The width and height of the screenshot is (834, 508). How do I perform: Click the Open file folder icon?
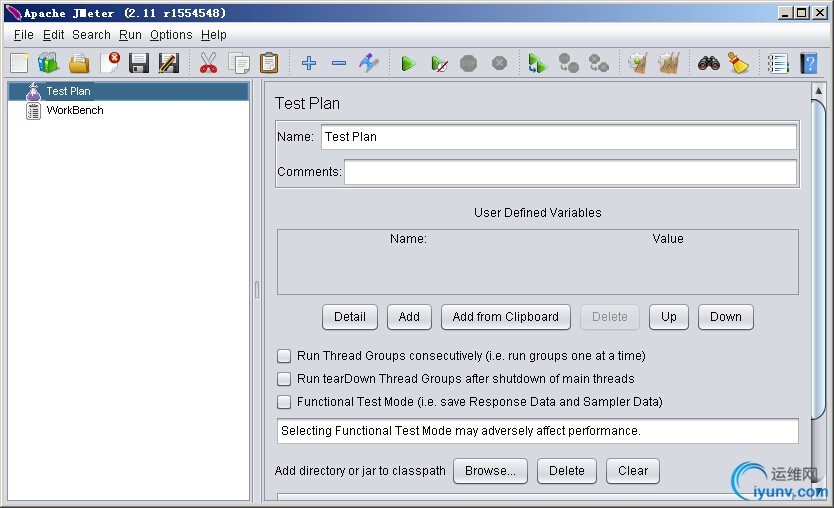tap(79, 63)
